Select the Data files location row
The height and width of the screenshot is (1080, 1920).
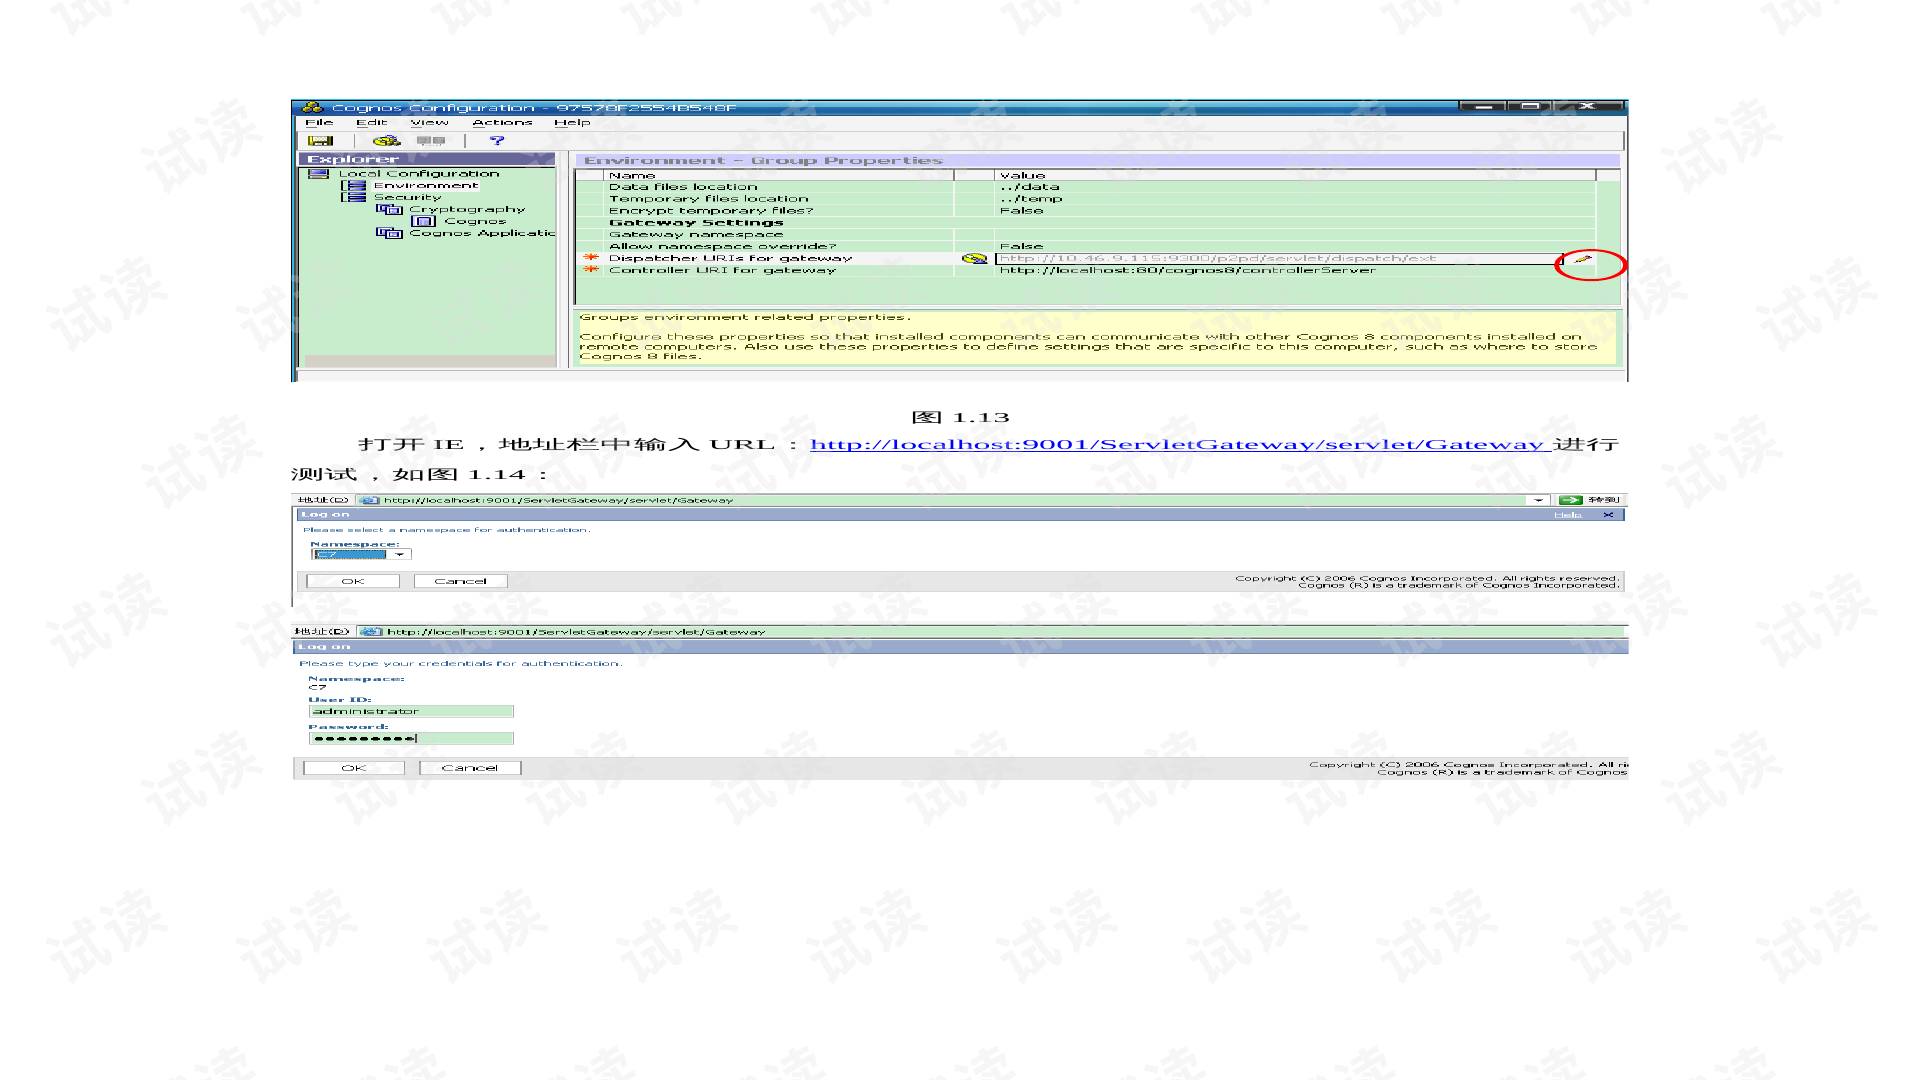tap(1085, 187)
